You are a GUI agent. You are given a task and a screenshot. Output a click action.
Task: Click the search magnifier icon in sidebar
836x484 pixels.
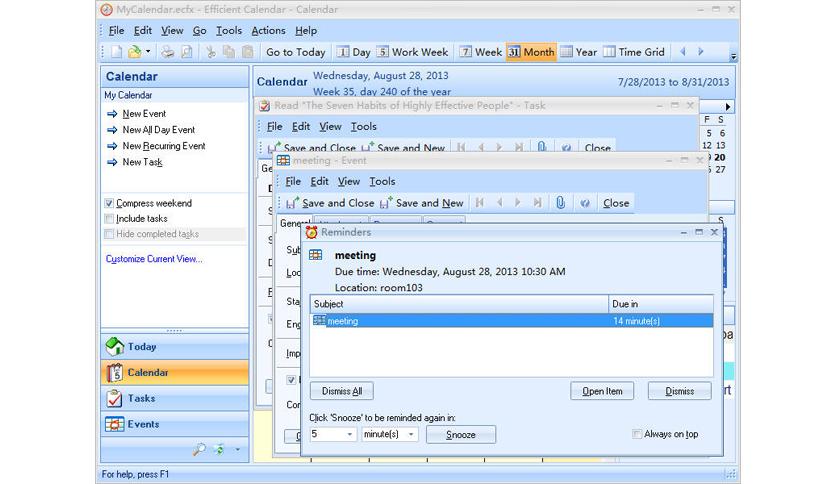pyautogui.click(x=199, y=449)
